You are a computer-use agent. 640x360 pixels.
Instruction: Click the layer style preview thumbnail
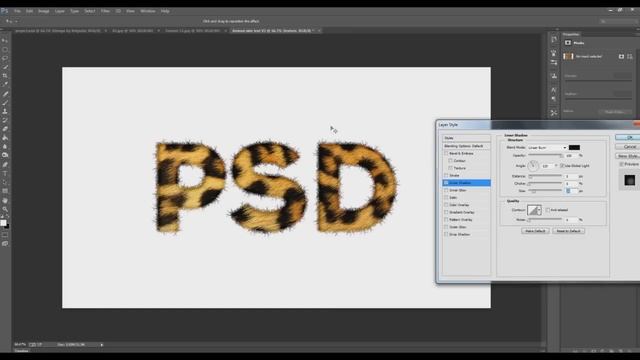(x=629, y=180)
